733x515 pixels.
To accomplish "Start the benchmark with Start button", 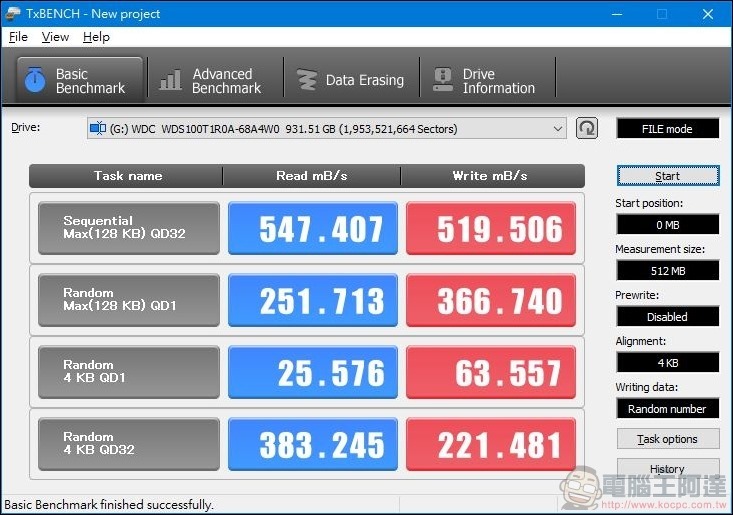I will click(x=668, y=176).
